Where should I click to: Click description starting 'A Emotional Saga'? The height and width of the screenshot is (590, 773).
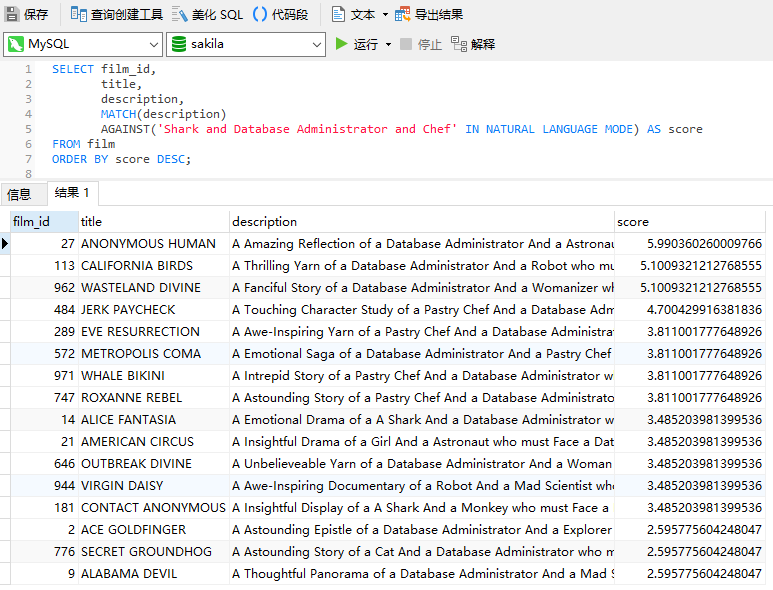(422, 353)
